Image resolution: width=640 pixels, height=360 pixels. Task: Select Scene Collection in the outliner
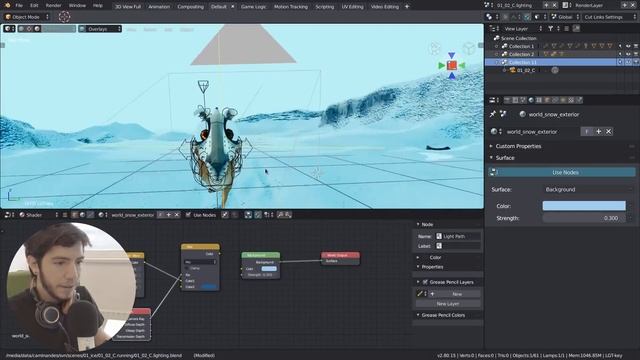pos(518,38)
